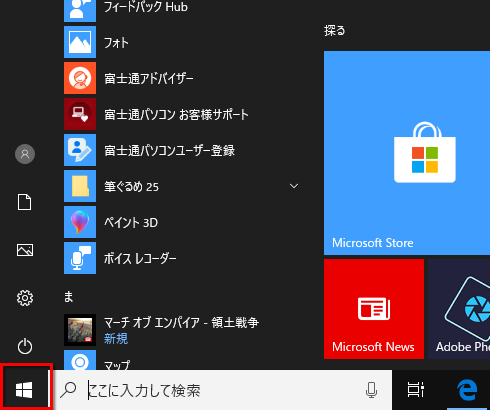
Task: Open 富士通パソコン お客様サポート icon
Action: [x=80, y=114]
